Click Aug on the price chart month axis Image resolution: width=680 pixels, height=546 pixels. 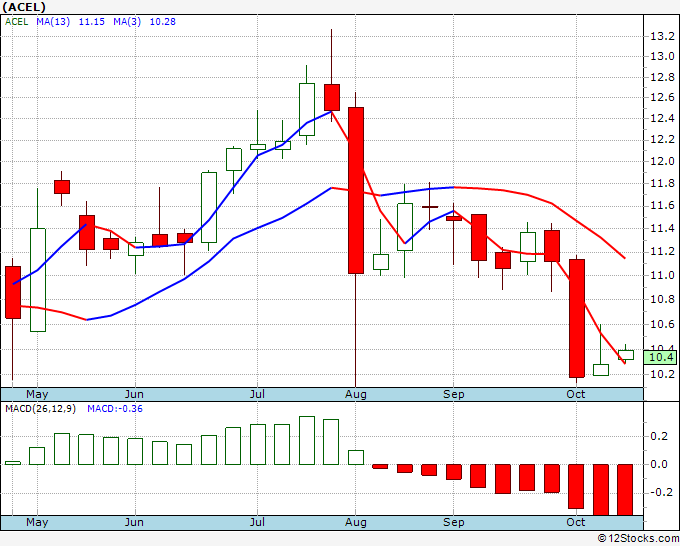(356, 394)
